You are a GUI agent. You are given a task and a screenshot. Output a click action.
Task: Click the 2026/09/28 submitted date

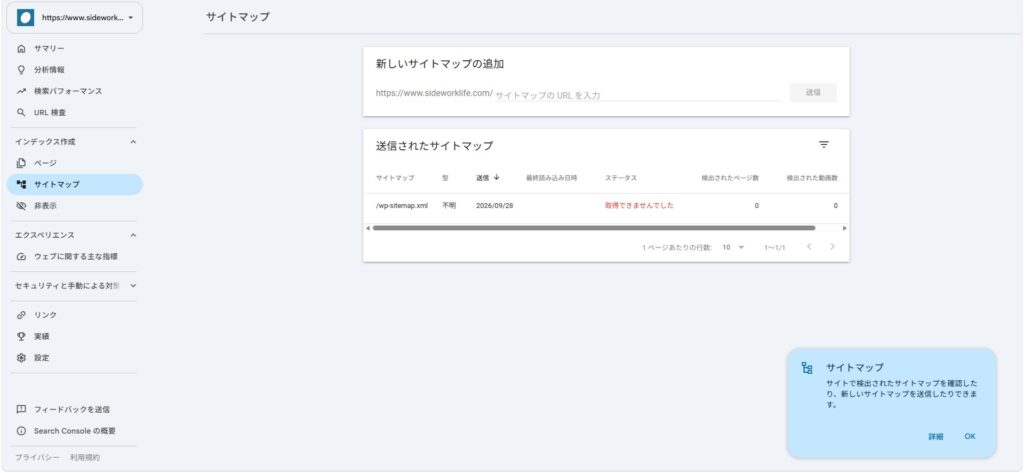(495, 205)
